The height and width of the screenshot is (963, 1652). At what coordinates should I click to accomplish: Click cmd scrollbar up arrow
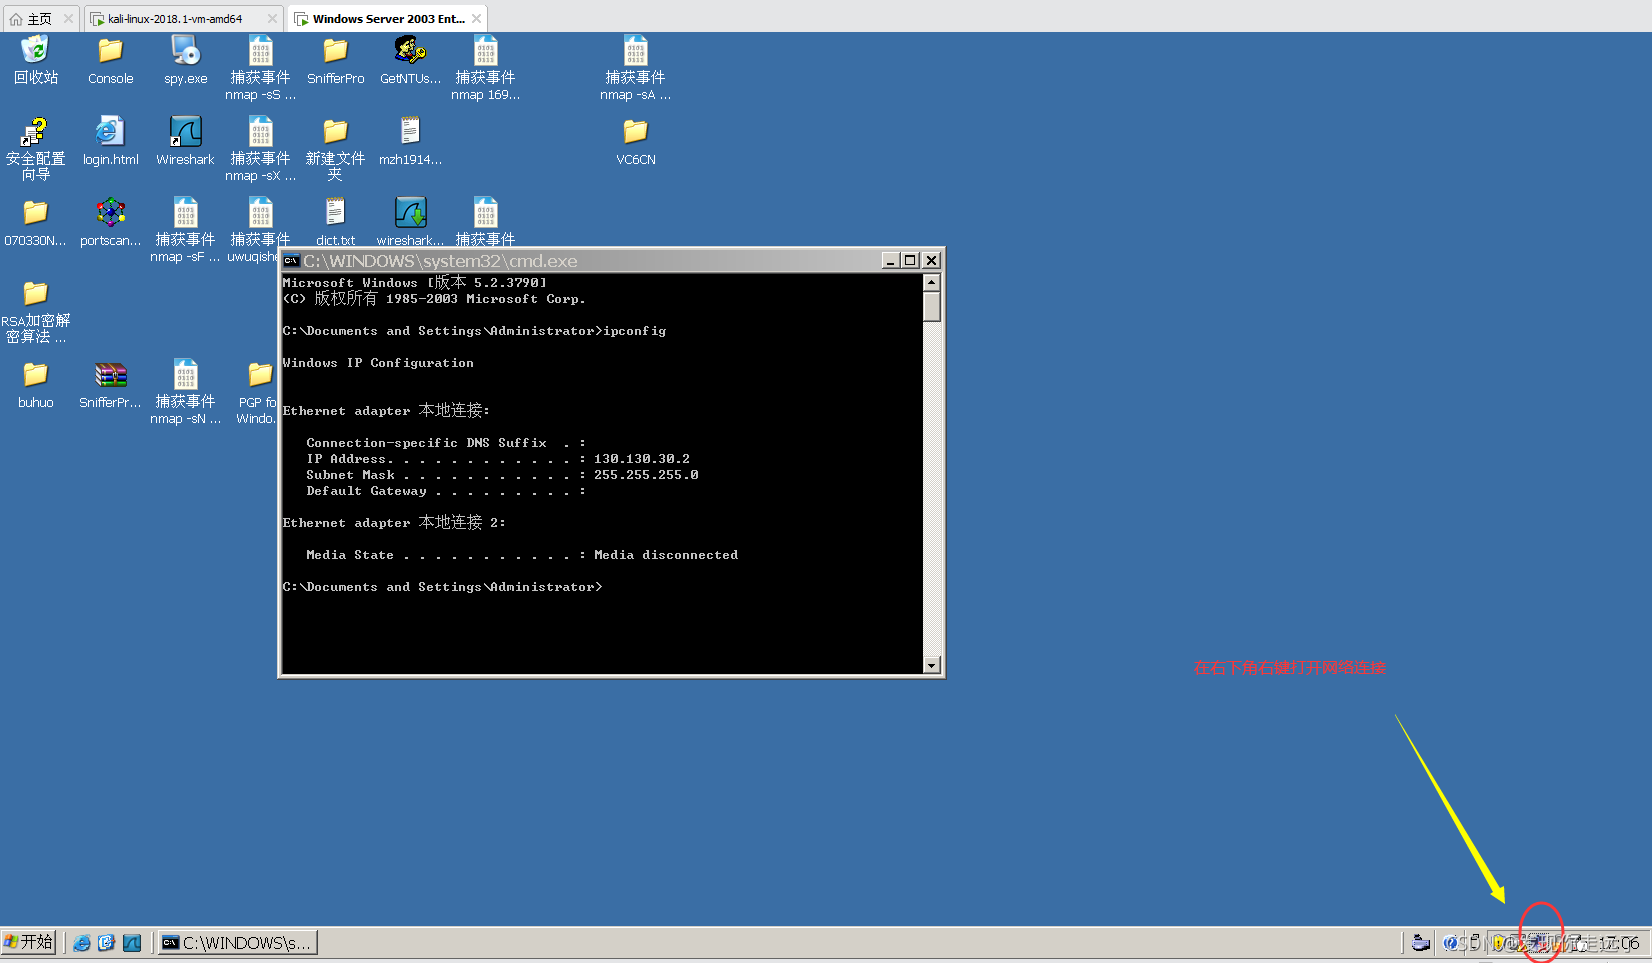click(x=932, y=283)
